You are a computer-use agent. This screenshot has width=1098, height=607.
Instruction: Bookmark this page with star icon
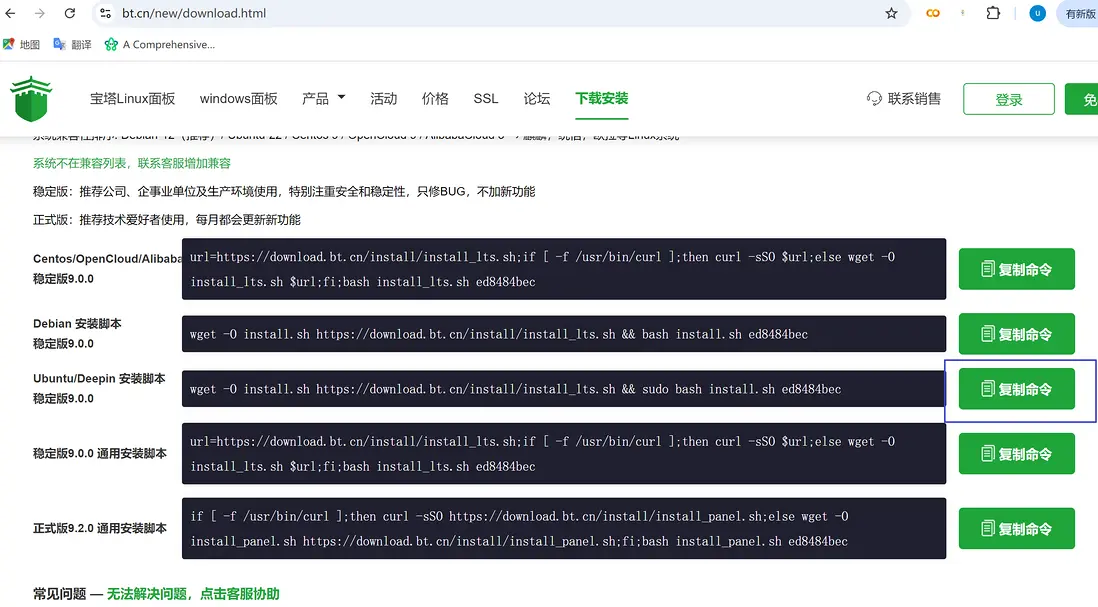tap(891, 13)
